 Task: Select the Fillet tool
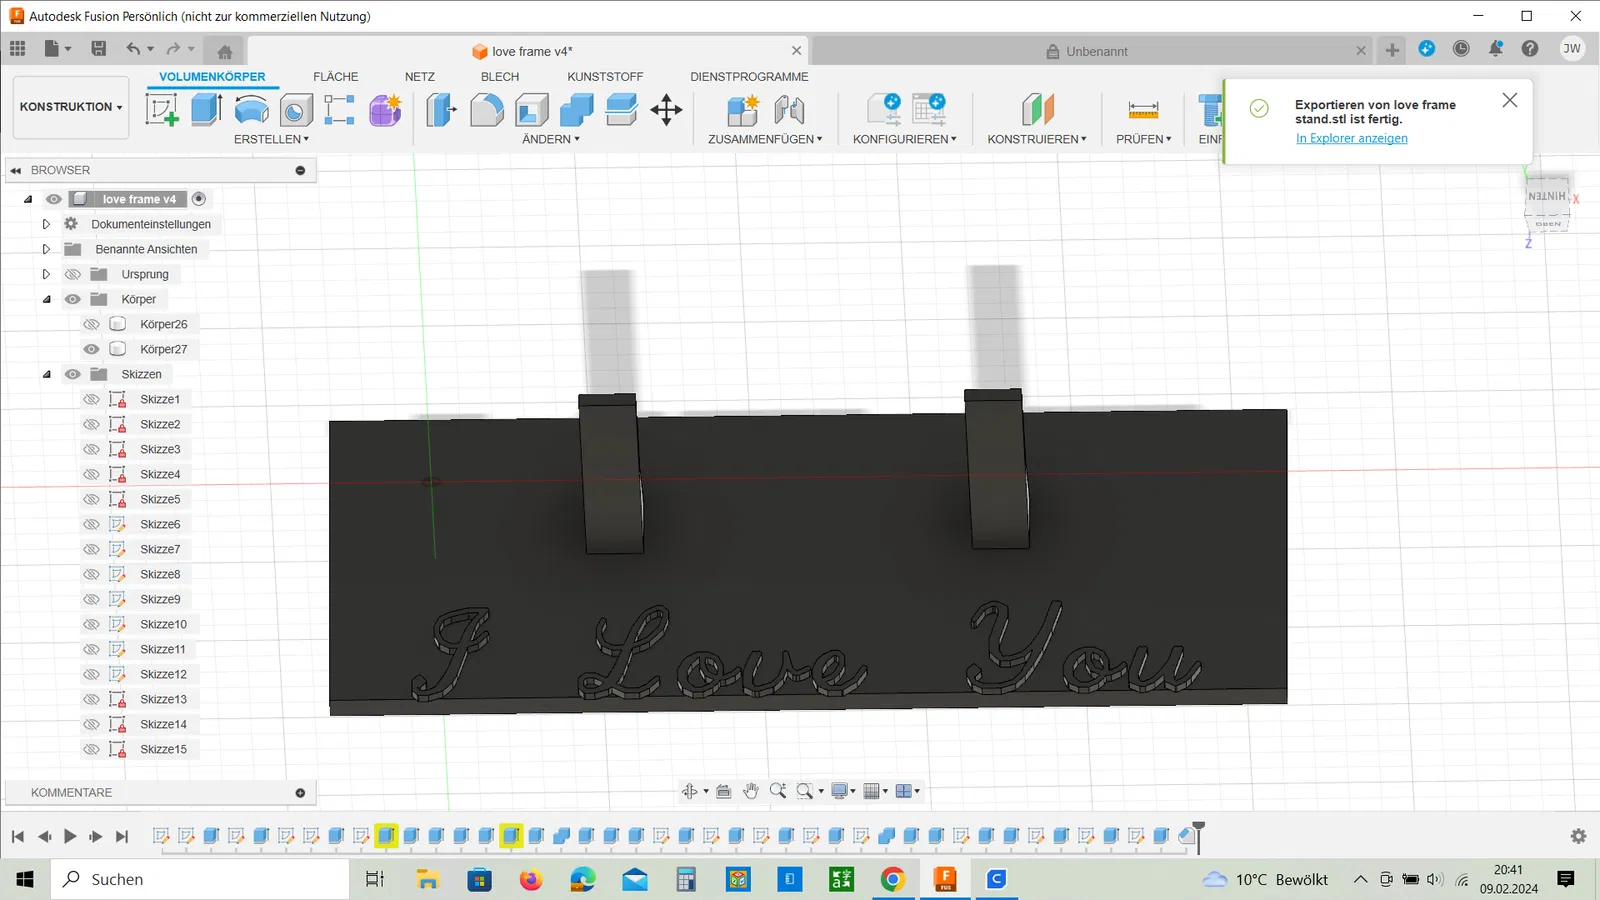click(486, 109)
